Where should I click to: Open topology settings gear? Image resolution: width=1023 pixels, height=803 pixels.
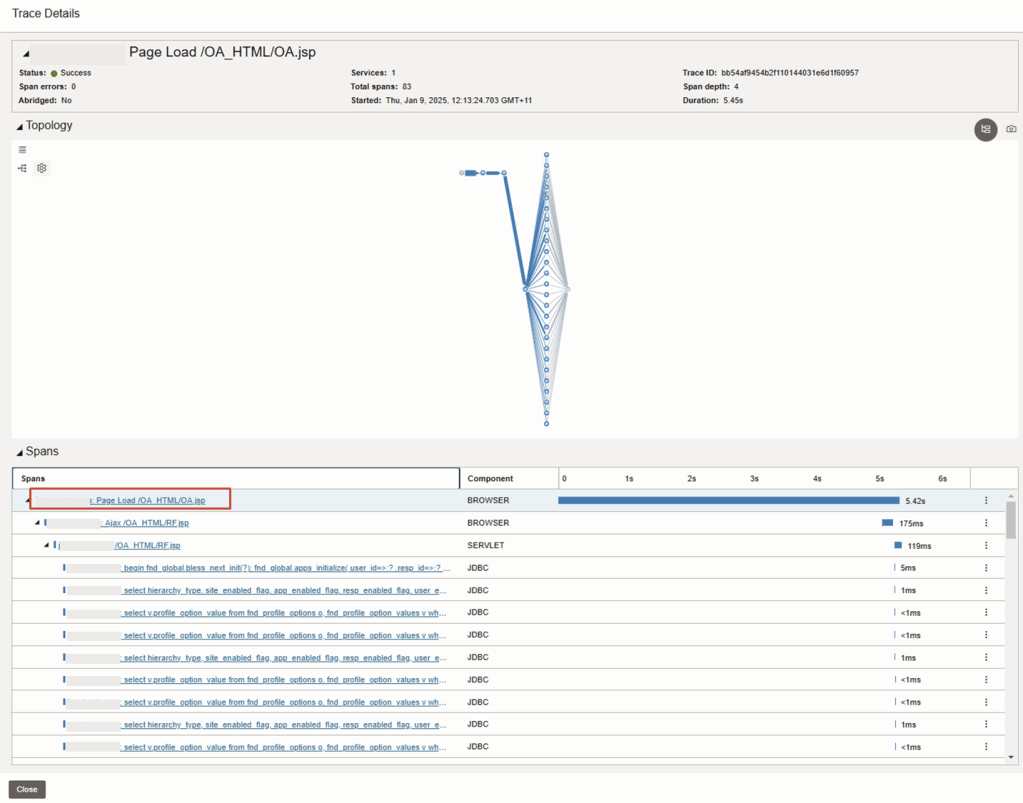pos(42,168)
